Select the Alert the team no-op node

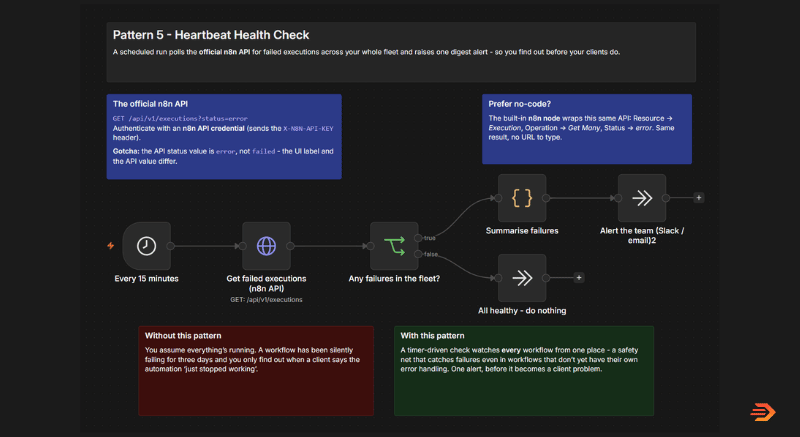[642, 198]
